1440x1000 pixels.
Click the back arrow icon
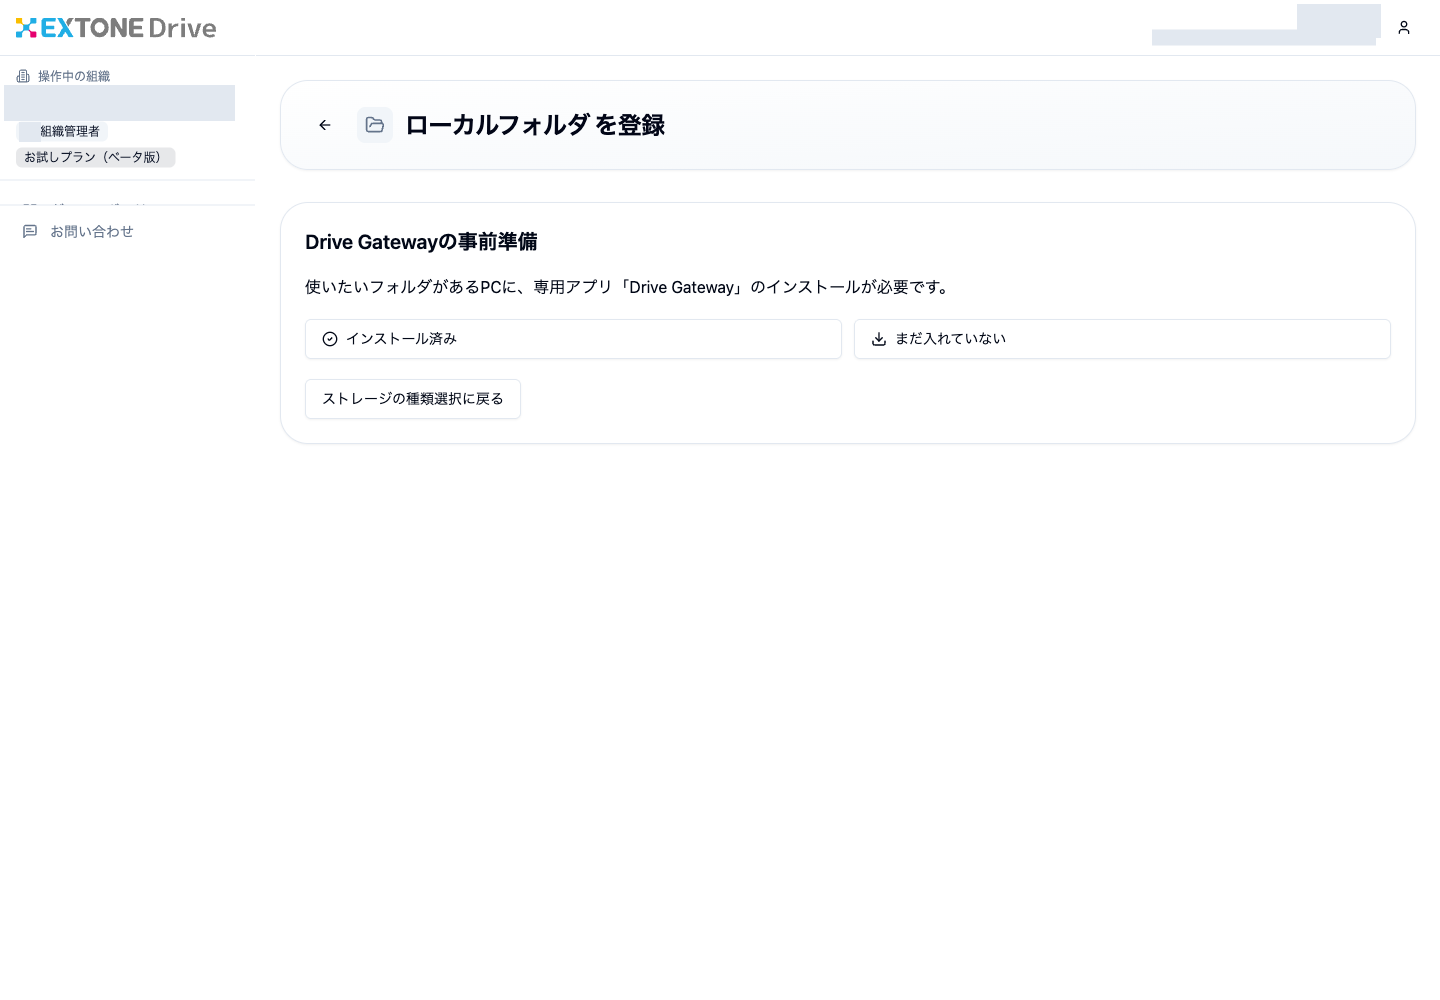pyautogui.click(x=325, y=125)
